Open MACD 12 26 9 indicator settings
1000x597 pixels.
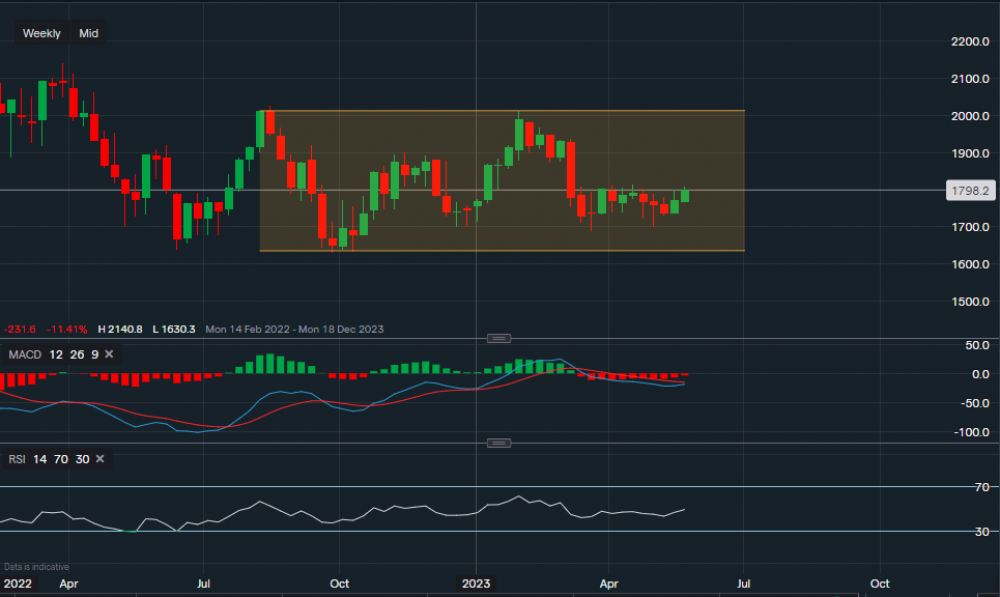point(50,354)
